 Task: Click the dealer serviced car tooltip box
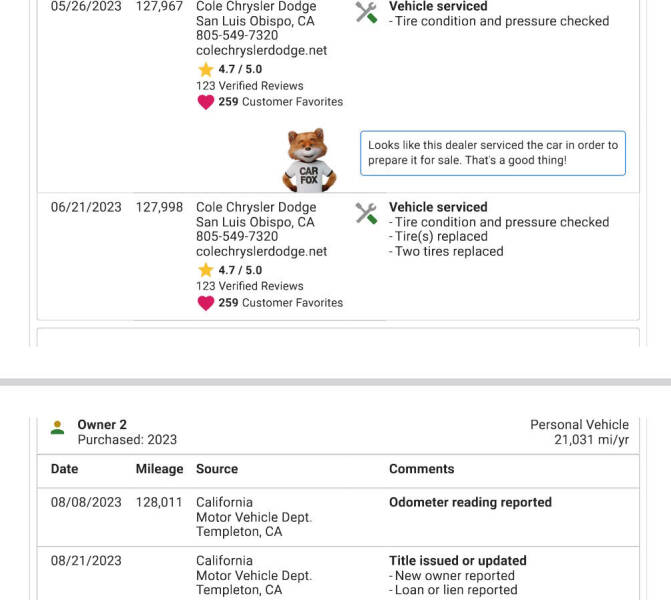492,153
